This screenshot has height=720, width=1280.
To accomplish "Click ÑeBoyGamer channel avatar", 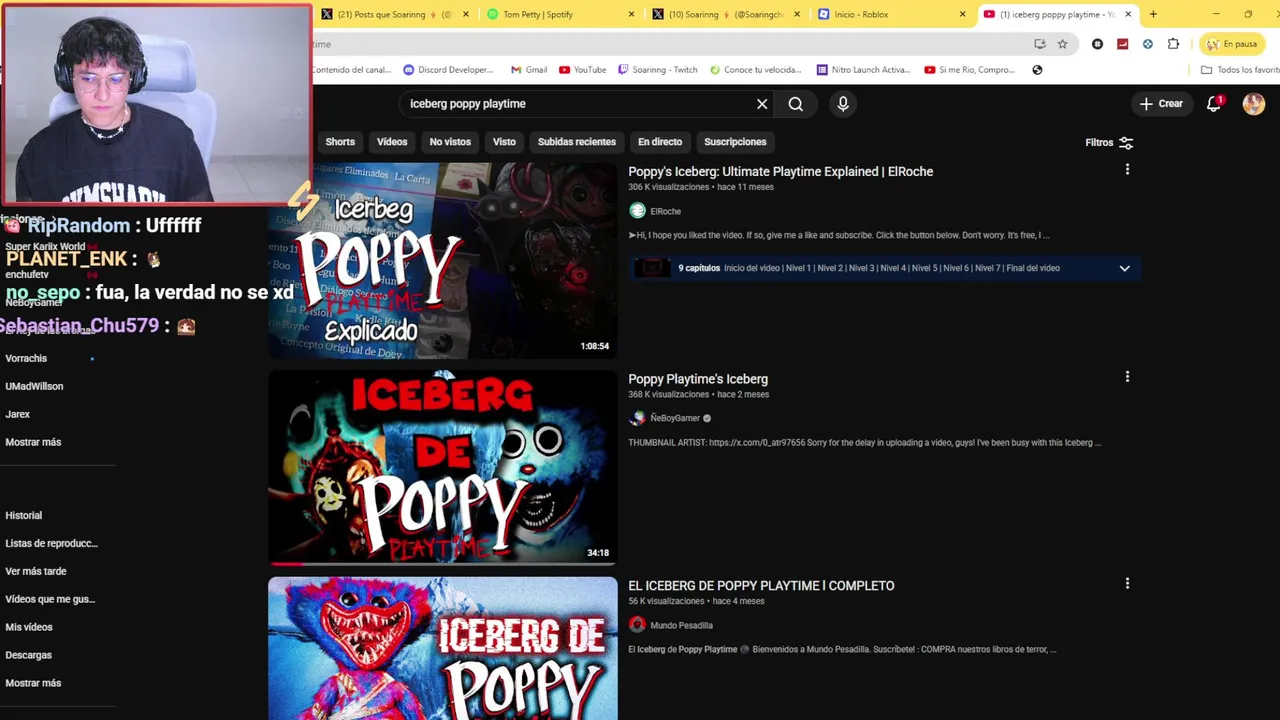I will pos(637,418).
